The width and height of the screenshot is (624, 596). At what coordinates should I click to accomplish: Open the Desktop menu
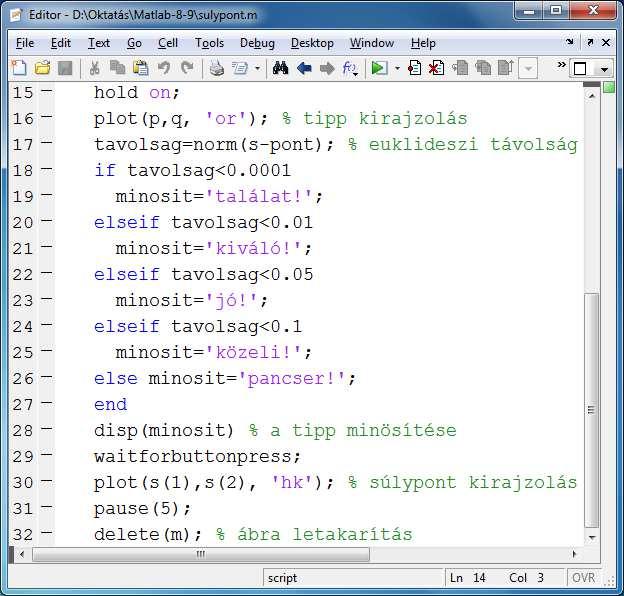(x=312, y=43)
